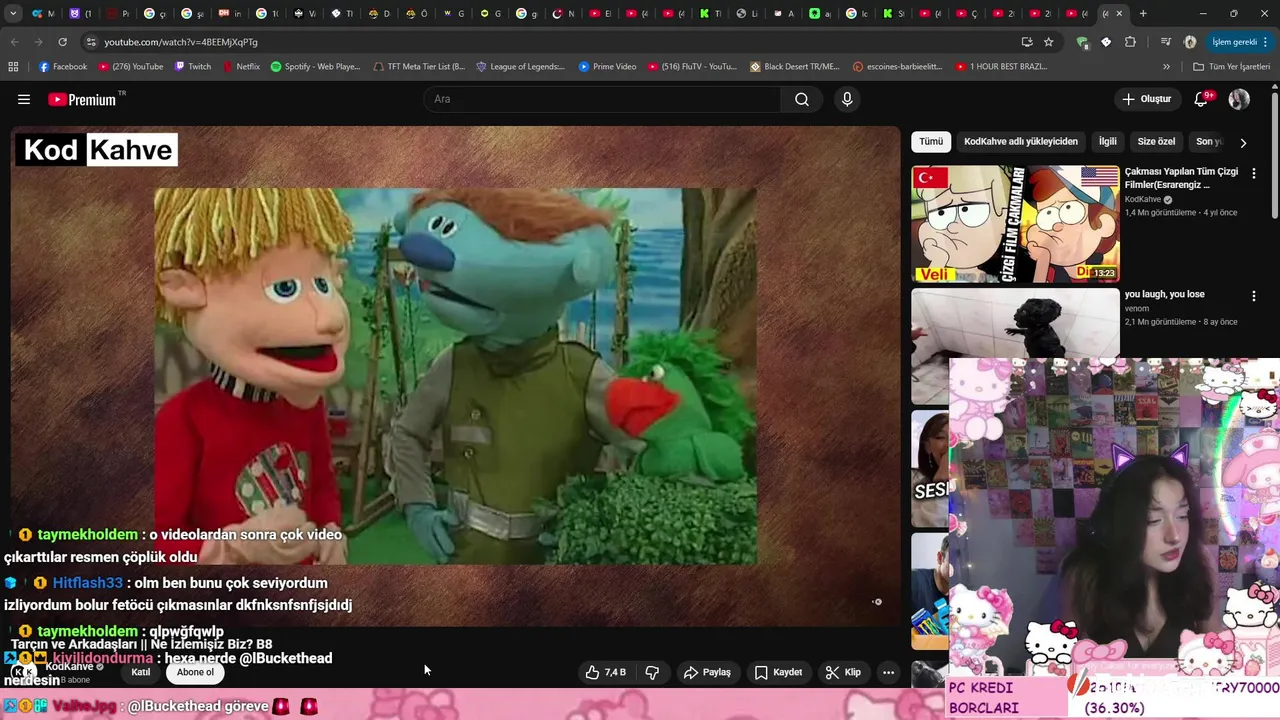Select the Size özel filter chip

[x=1156, y=142]
